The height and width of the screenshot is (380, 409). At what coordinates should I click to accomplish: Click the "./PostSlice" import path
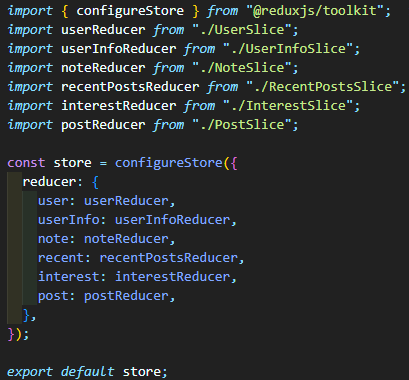pyautogui.click(x=242, y=125)
